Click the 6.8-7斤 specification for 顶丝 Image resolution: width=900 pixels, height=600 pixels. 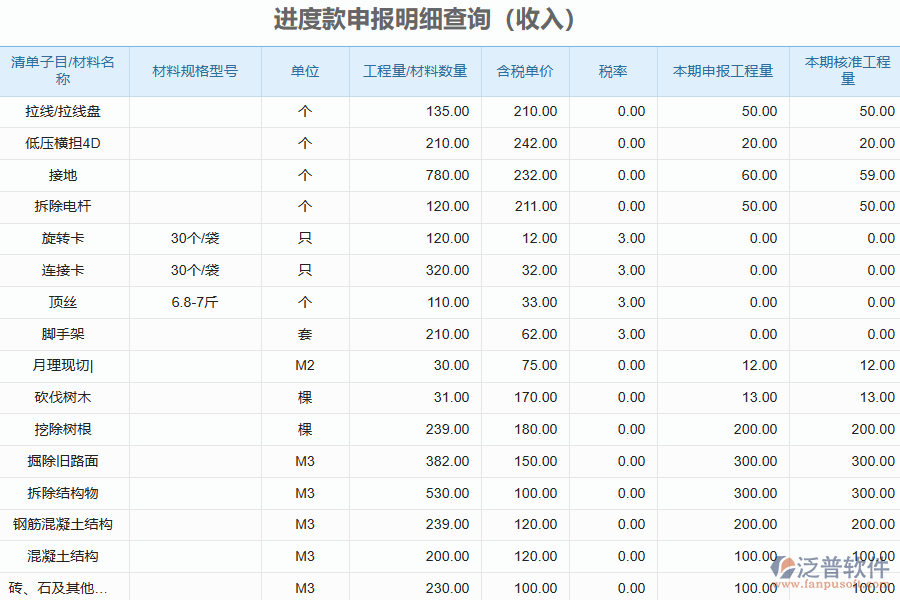(195, 302)
